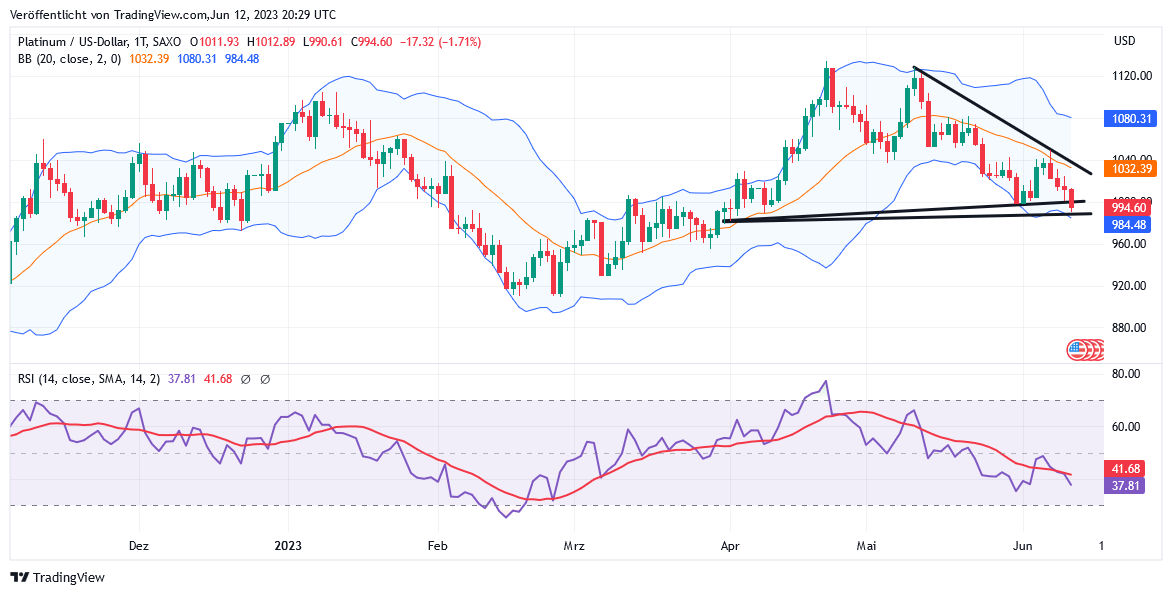Click the 2023 label on the time axis
Screen dimensions: 1172x595
[x=288, y=547]
